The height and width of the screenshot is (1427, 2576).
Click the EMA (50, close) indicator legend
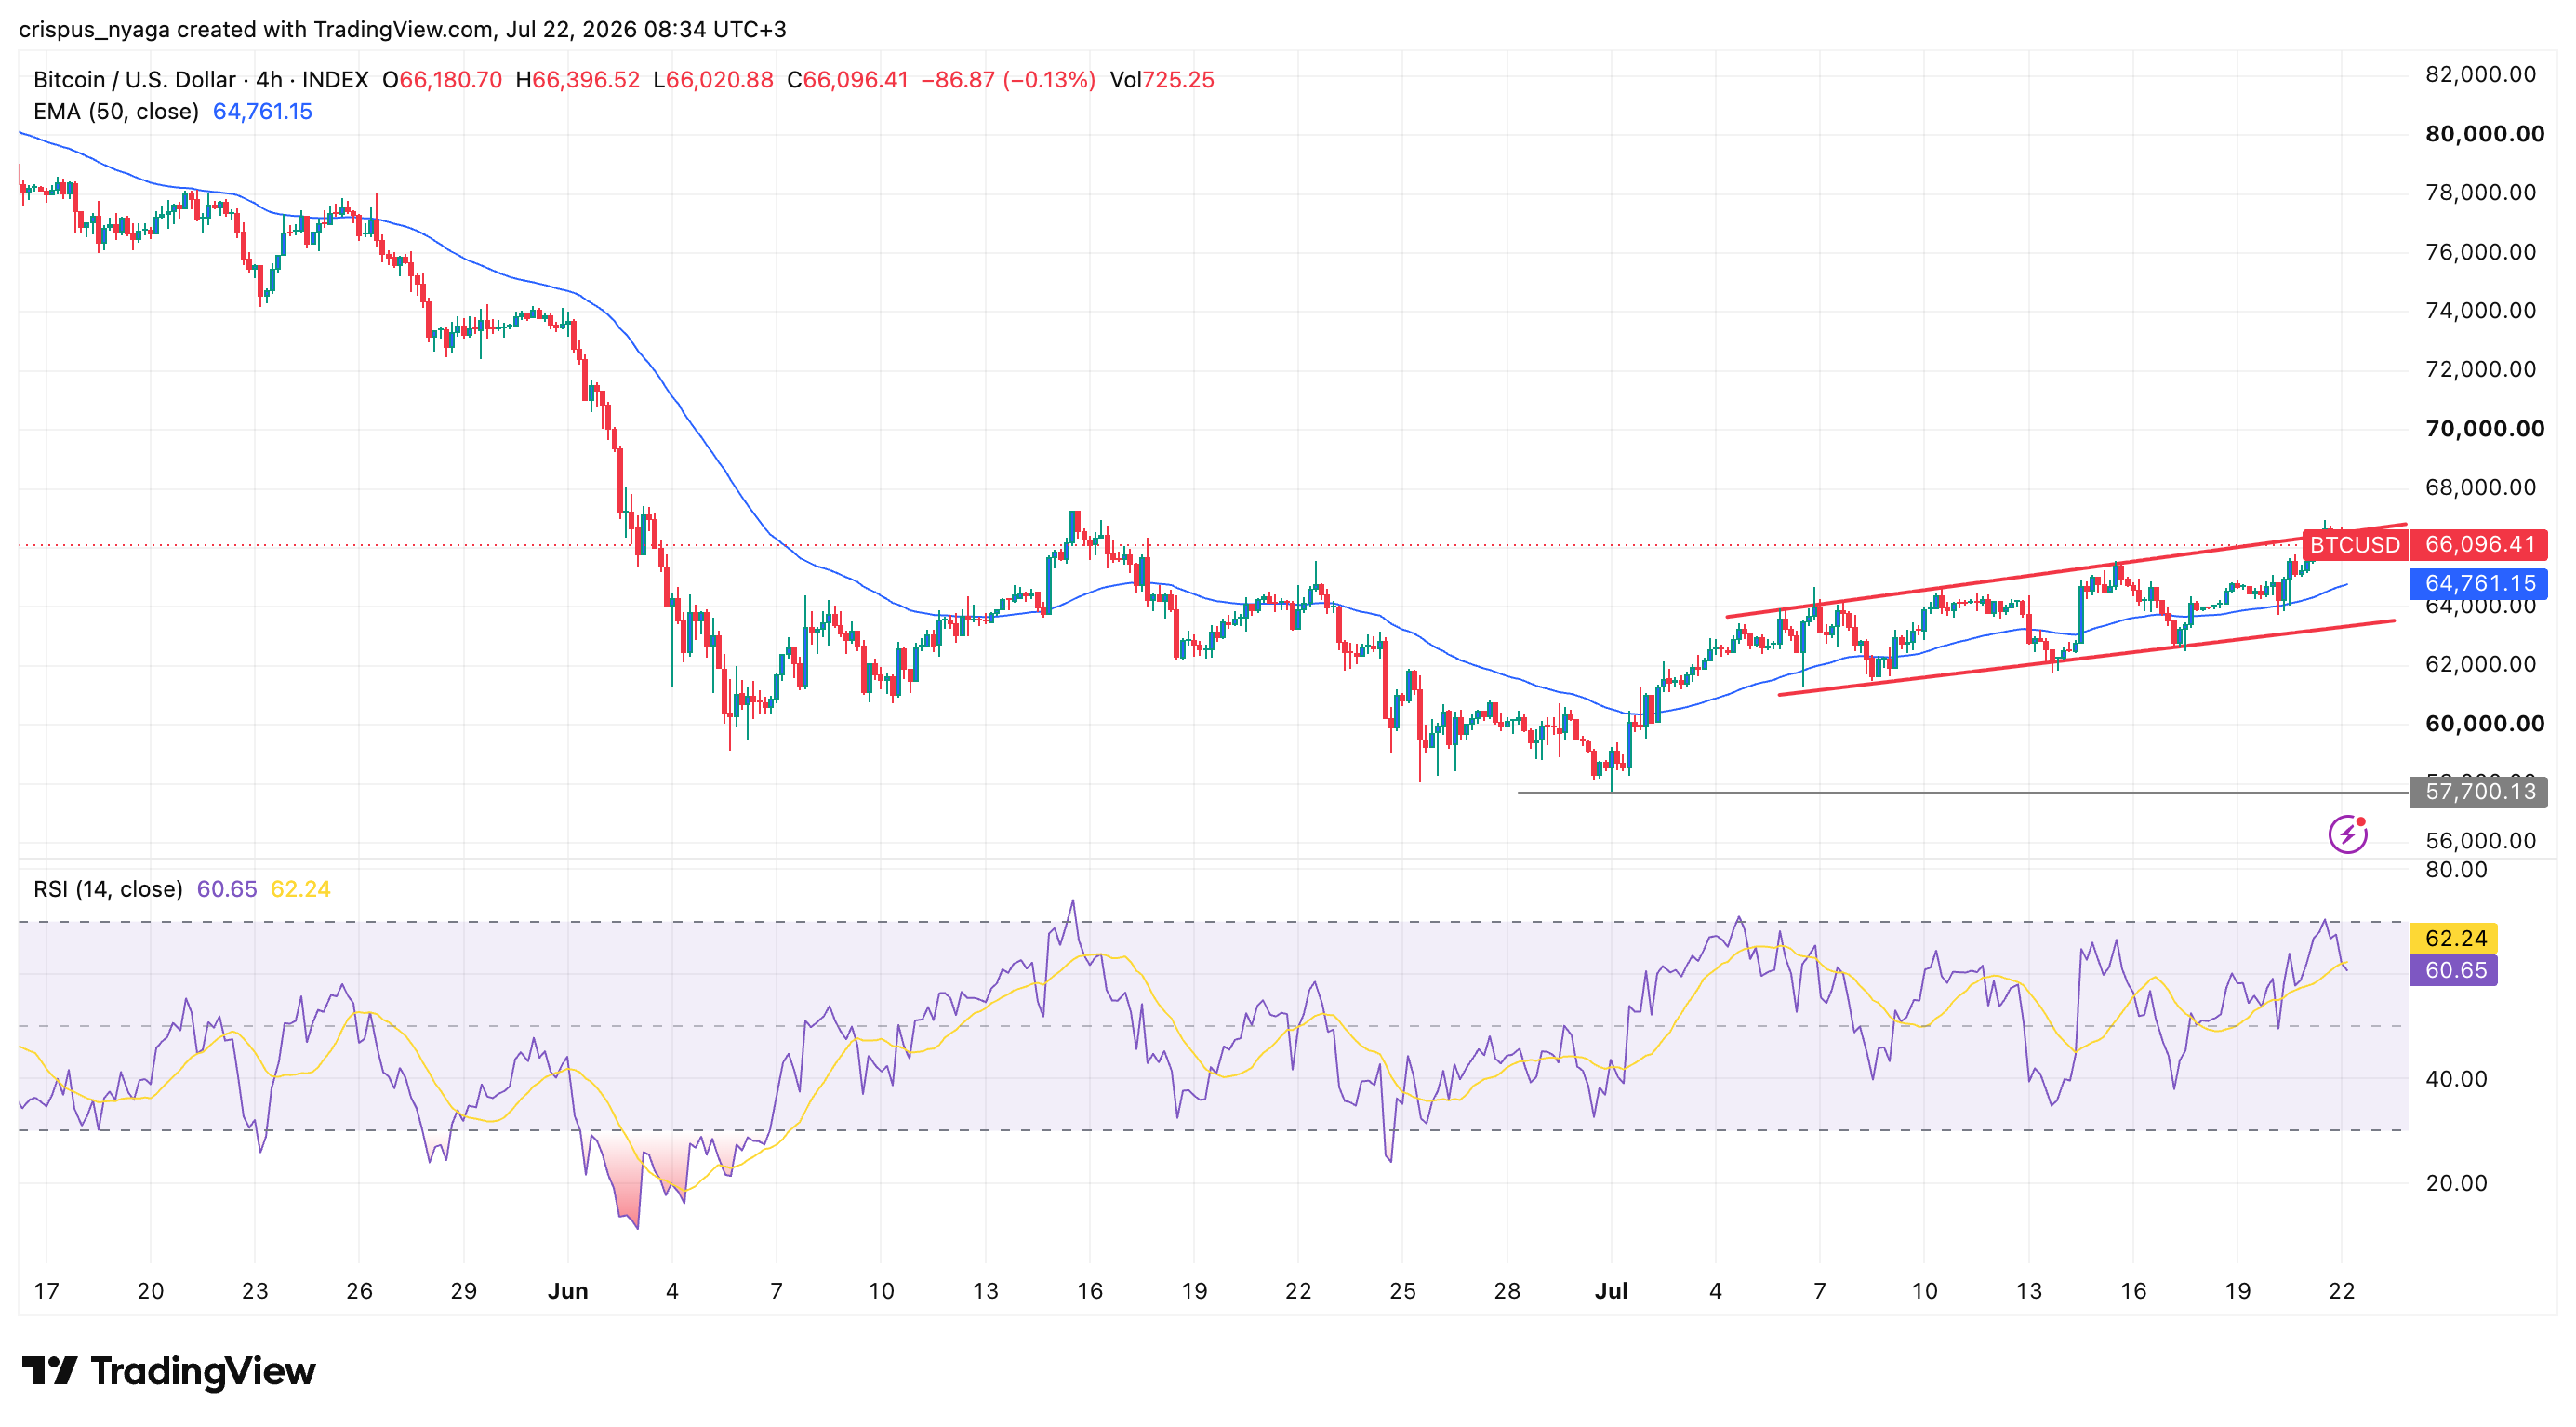coord(116,112)
